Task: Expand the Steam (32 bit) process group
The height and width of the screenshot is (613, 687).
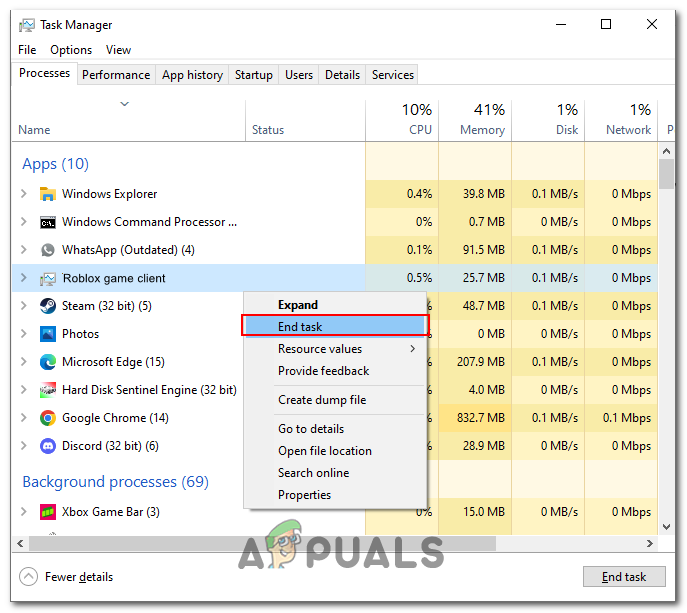Action: (x=24, y=306)
